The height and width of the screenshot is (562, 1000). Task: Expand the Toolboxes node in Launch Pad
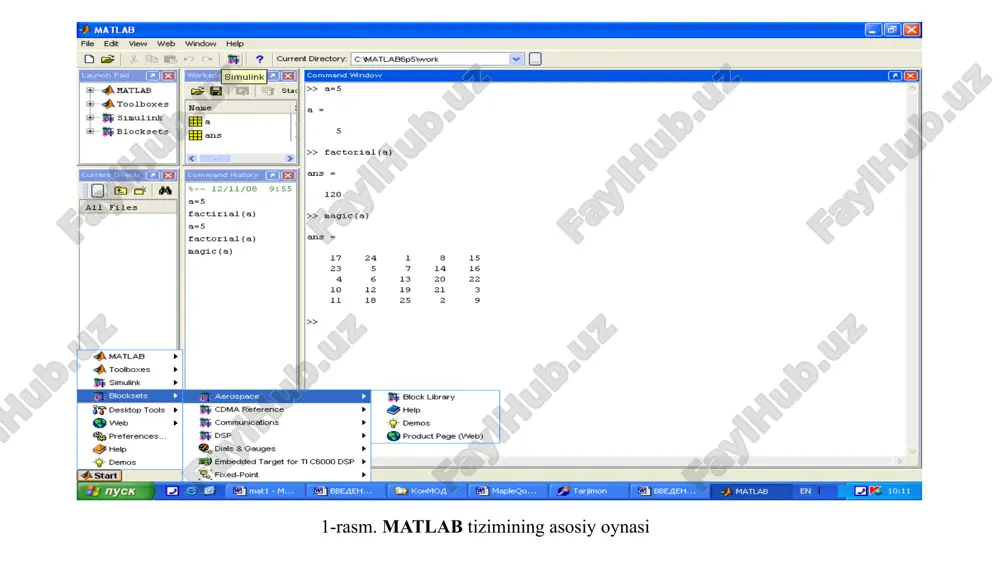click(90, 104)
